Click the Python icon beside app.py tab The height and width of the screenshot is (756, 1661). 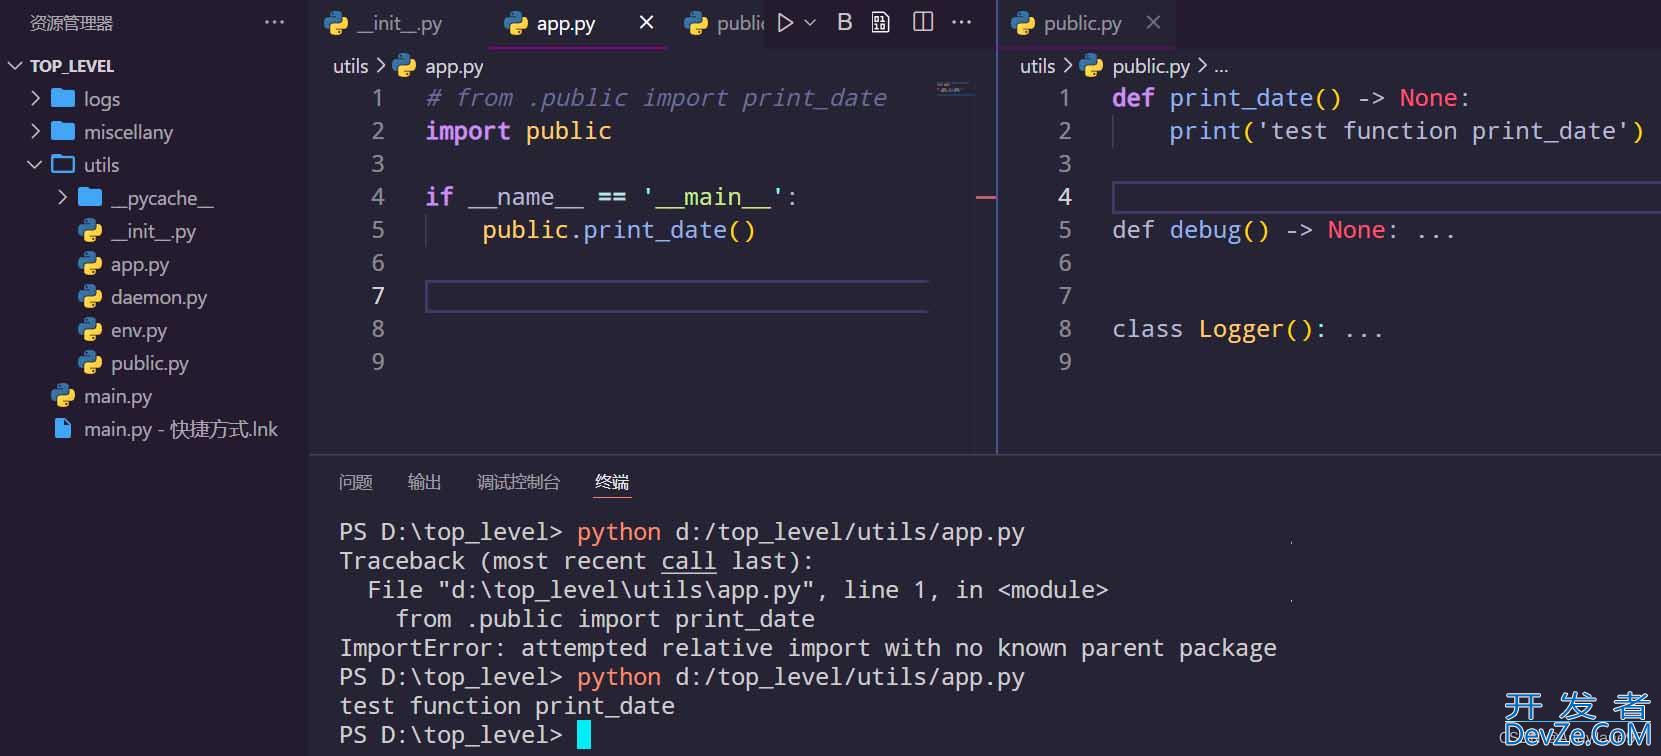(516, 23)
